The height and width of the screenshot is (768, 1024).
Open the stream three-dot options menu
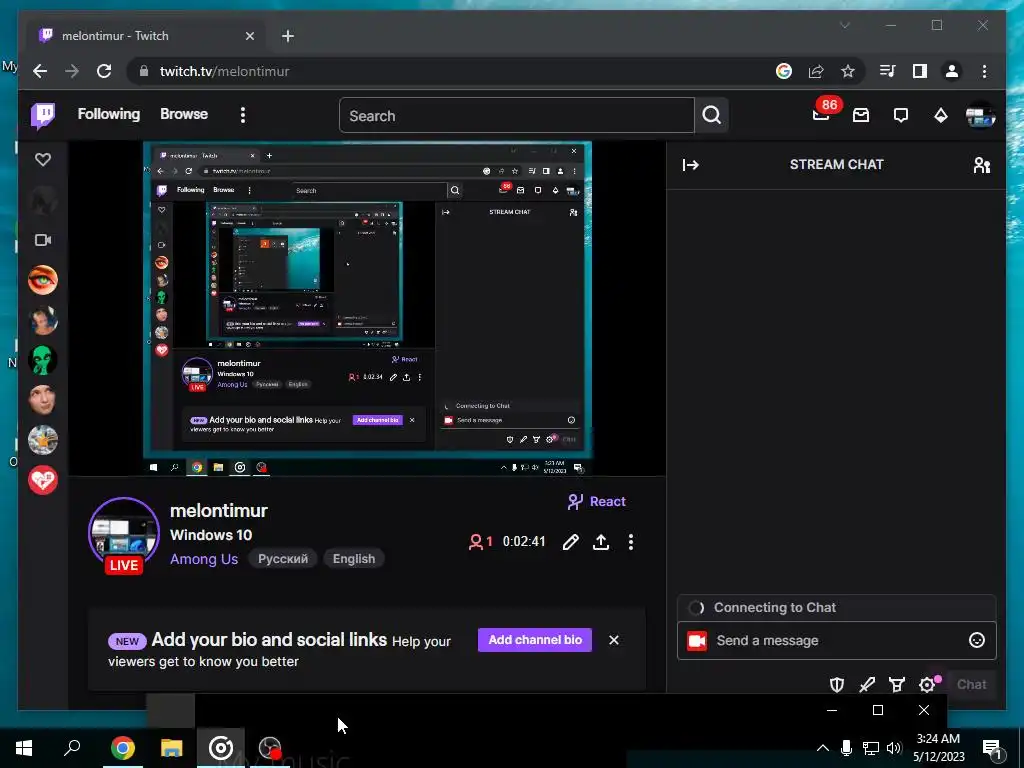tap(631, 542)
